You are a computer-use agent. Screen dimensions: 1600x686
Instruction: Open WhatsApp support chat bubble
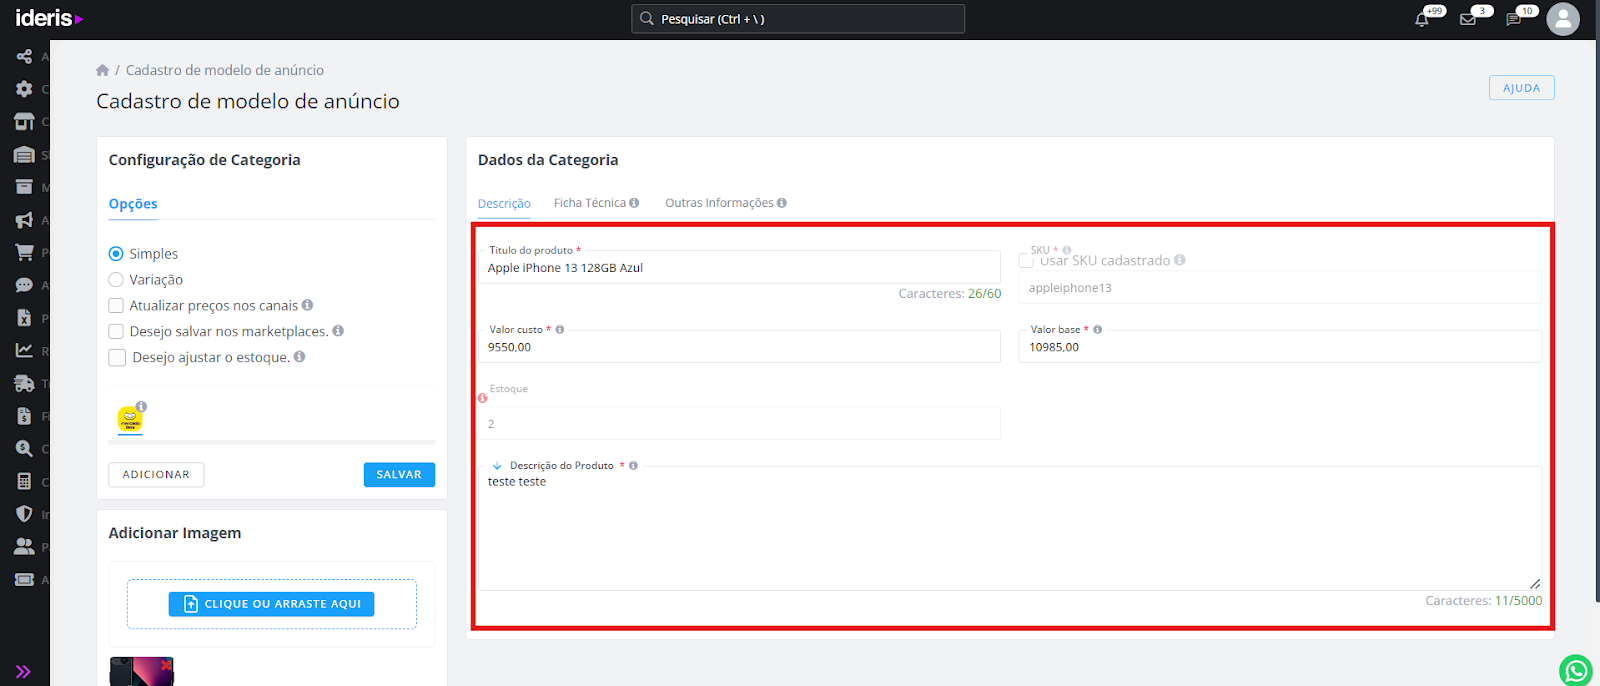pos(1576,670)
